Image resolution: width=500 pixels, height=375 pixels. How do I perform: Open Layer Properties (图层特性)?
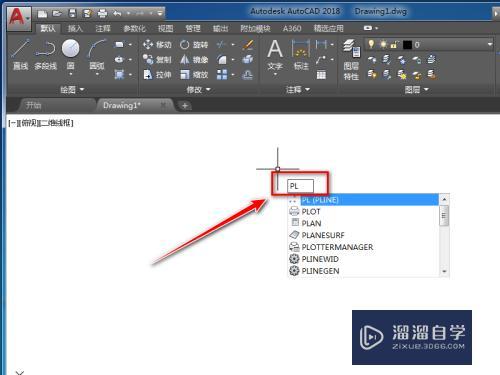[351, 59]
